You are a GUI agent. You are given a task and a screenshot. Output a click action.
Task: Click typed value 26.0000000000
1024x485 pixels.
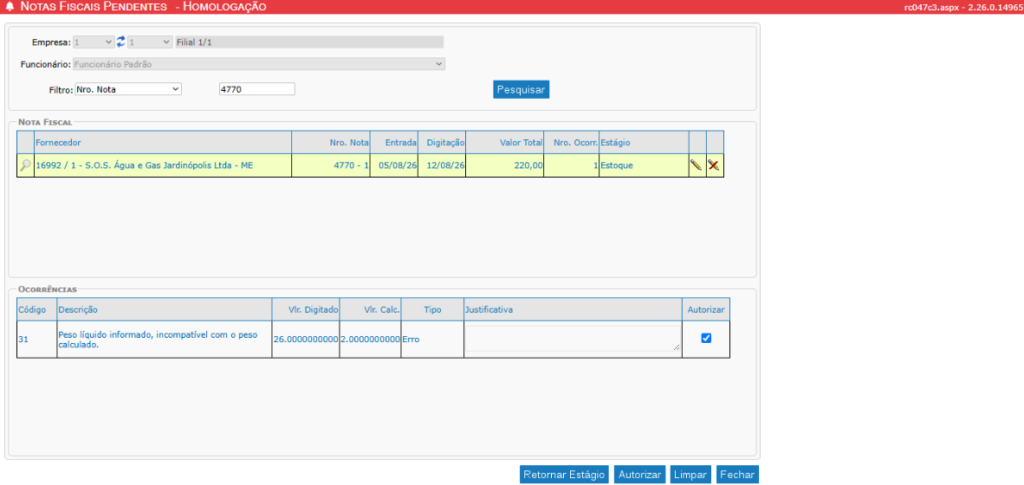306,339
